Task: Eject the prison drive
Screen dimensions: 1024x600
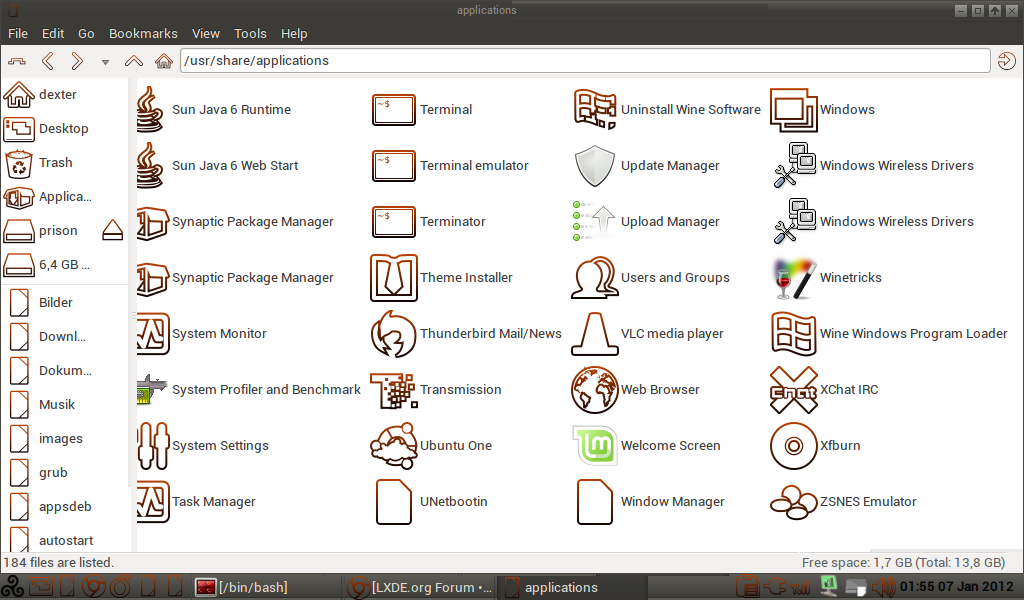Action: point(112,230)
